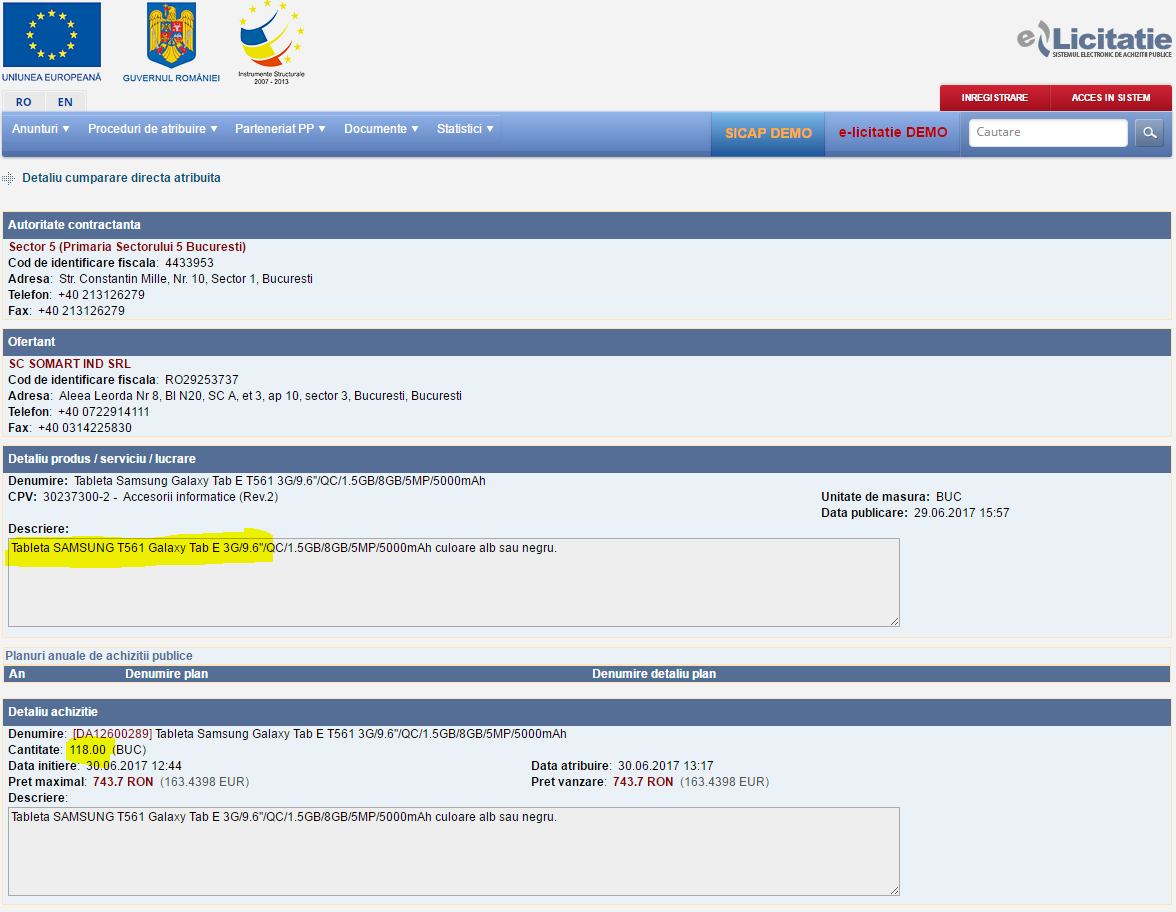Open the SC SOMART IND SRL link

tap(70, 364)
